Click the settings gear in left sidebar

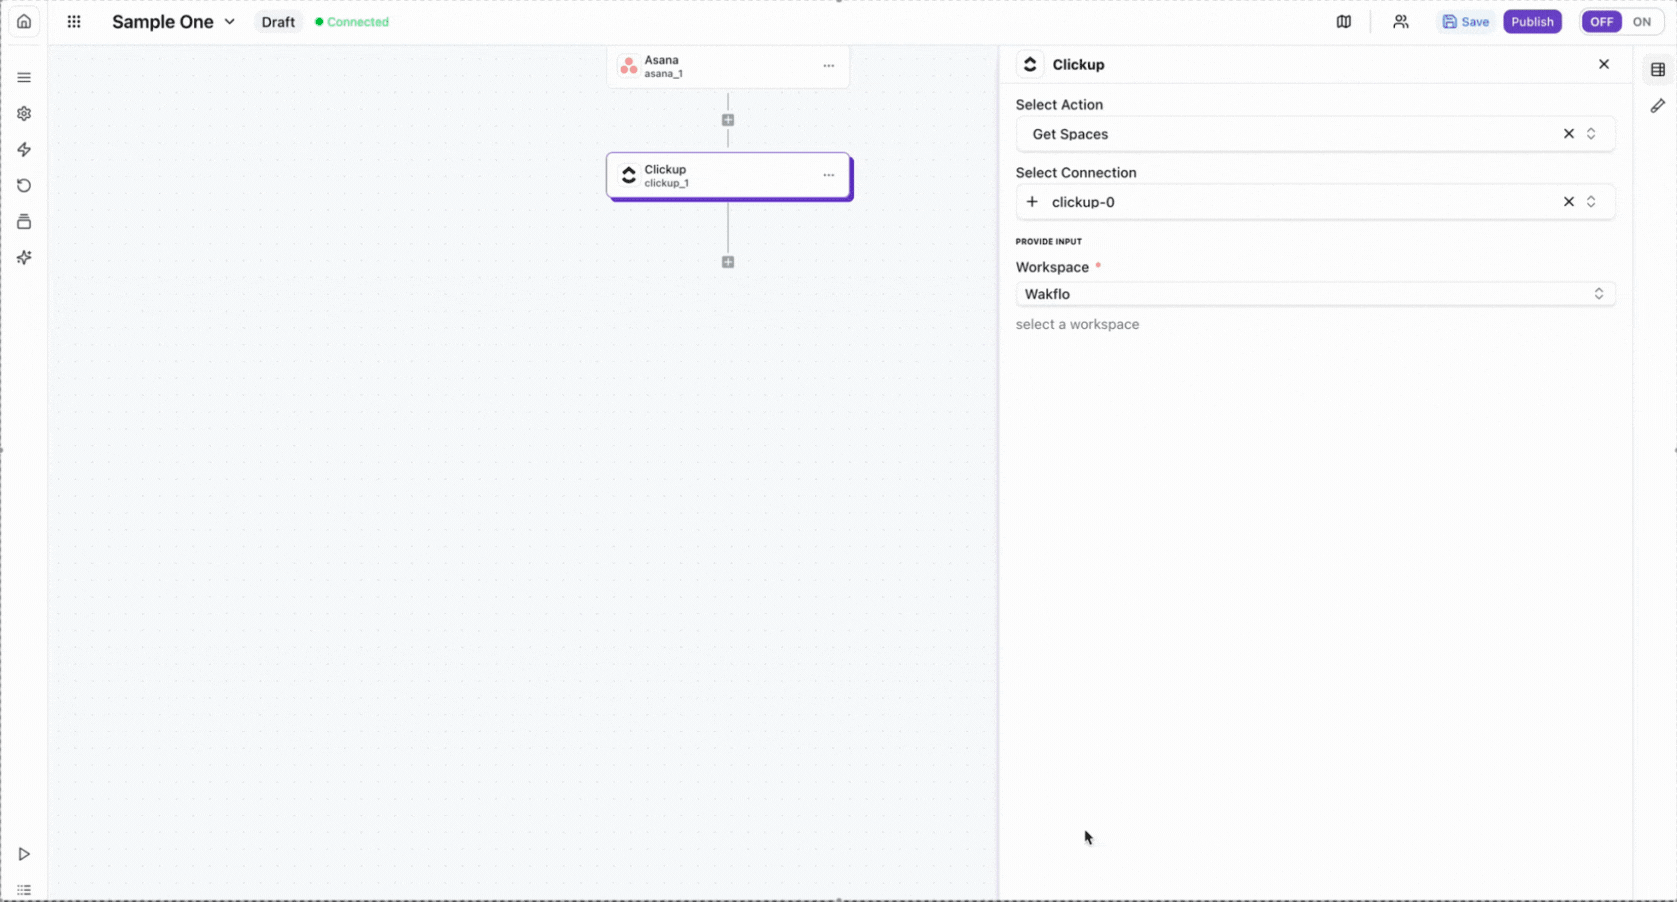(24, 114)
